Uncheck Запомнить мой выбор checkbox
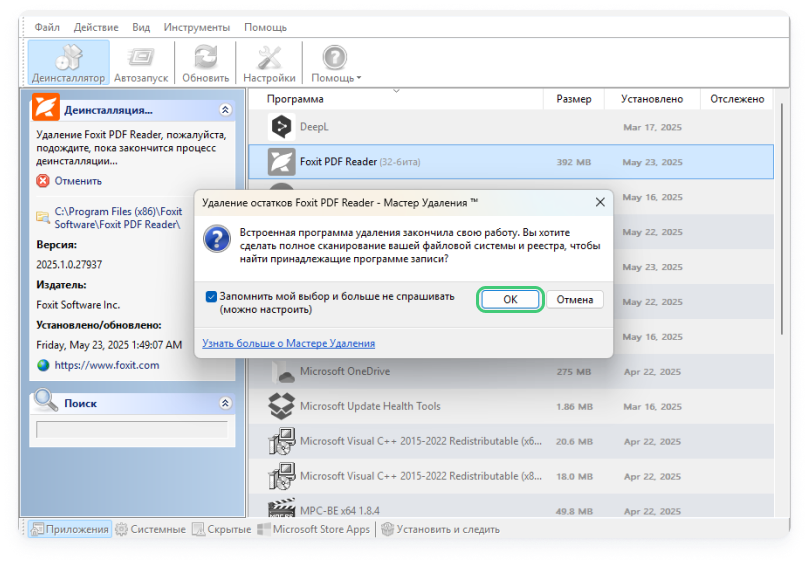The image size is (809, 564). click(x=211, y=297)
